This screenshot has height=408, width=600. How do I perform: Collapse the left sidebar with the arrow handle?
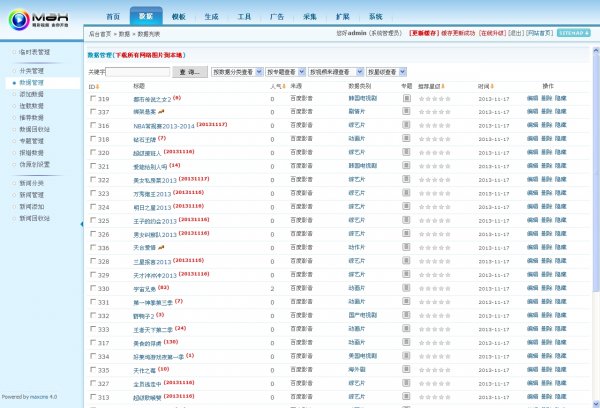82,224
